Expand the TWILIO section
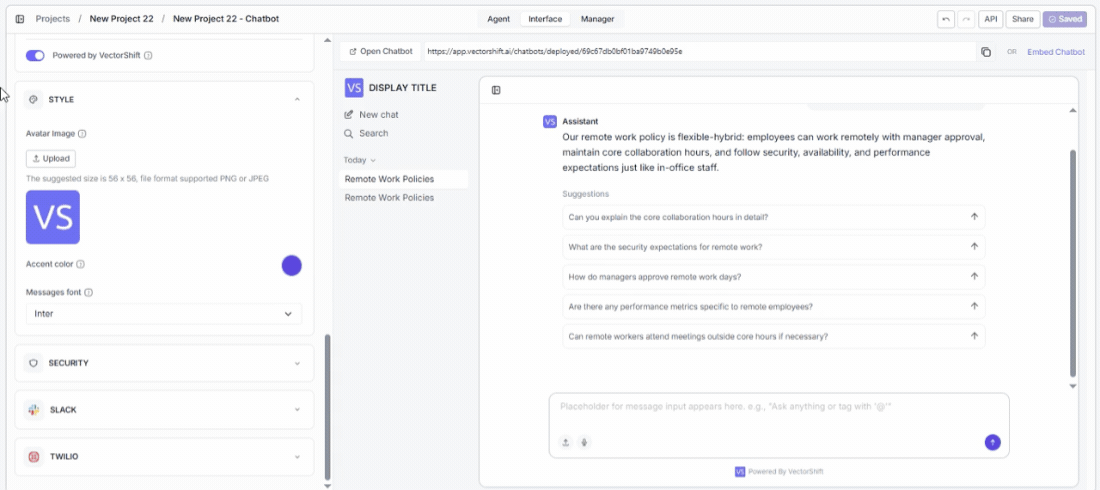The width and height of the screenshot is (1100, 490). click(x=164, y=456)
